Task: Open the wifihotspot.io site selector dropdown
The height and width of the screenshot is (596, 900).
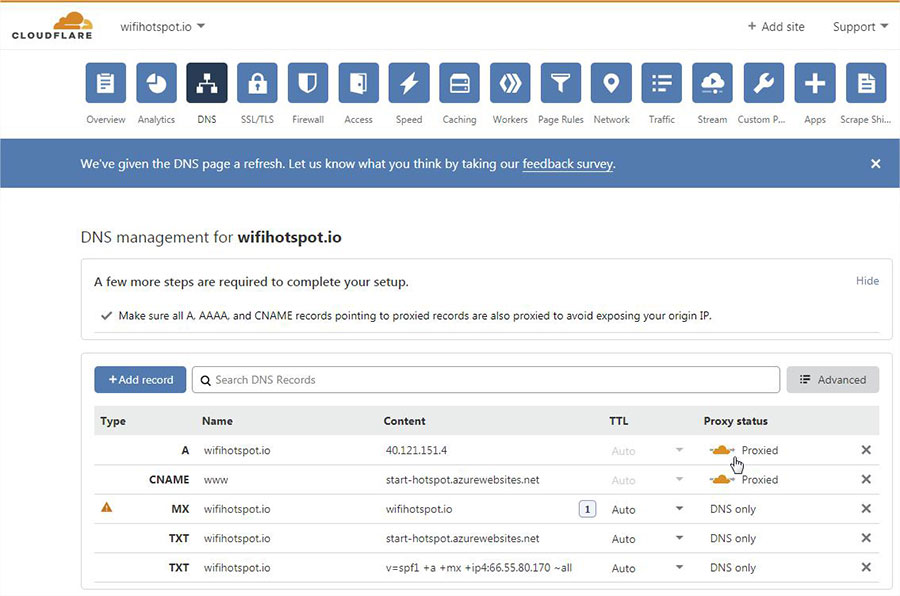Action: [x=162, y=26]
